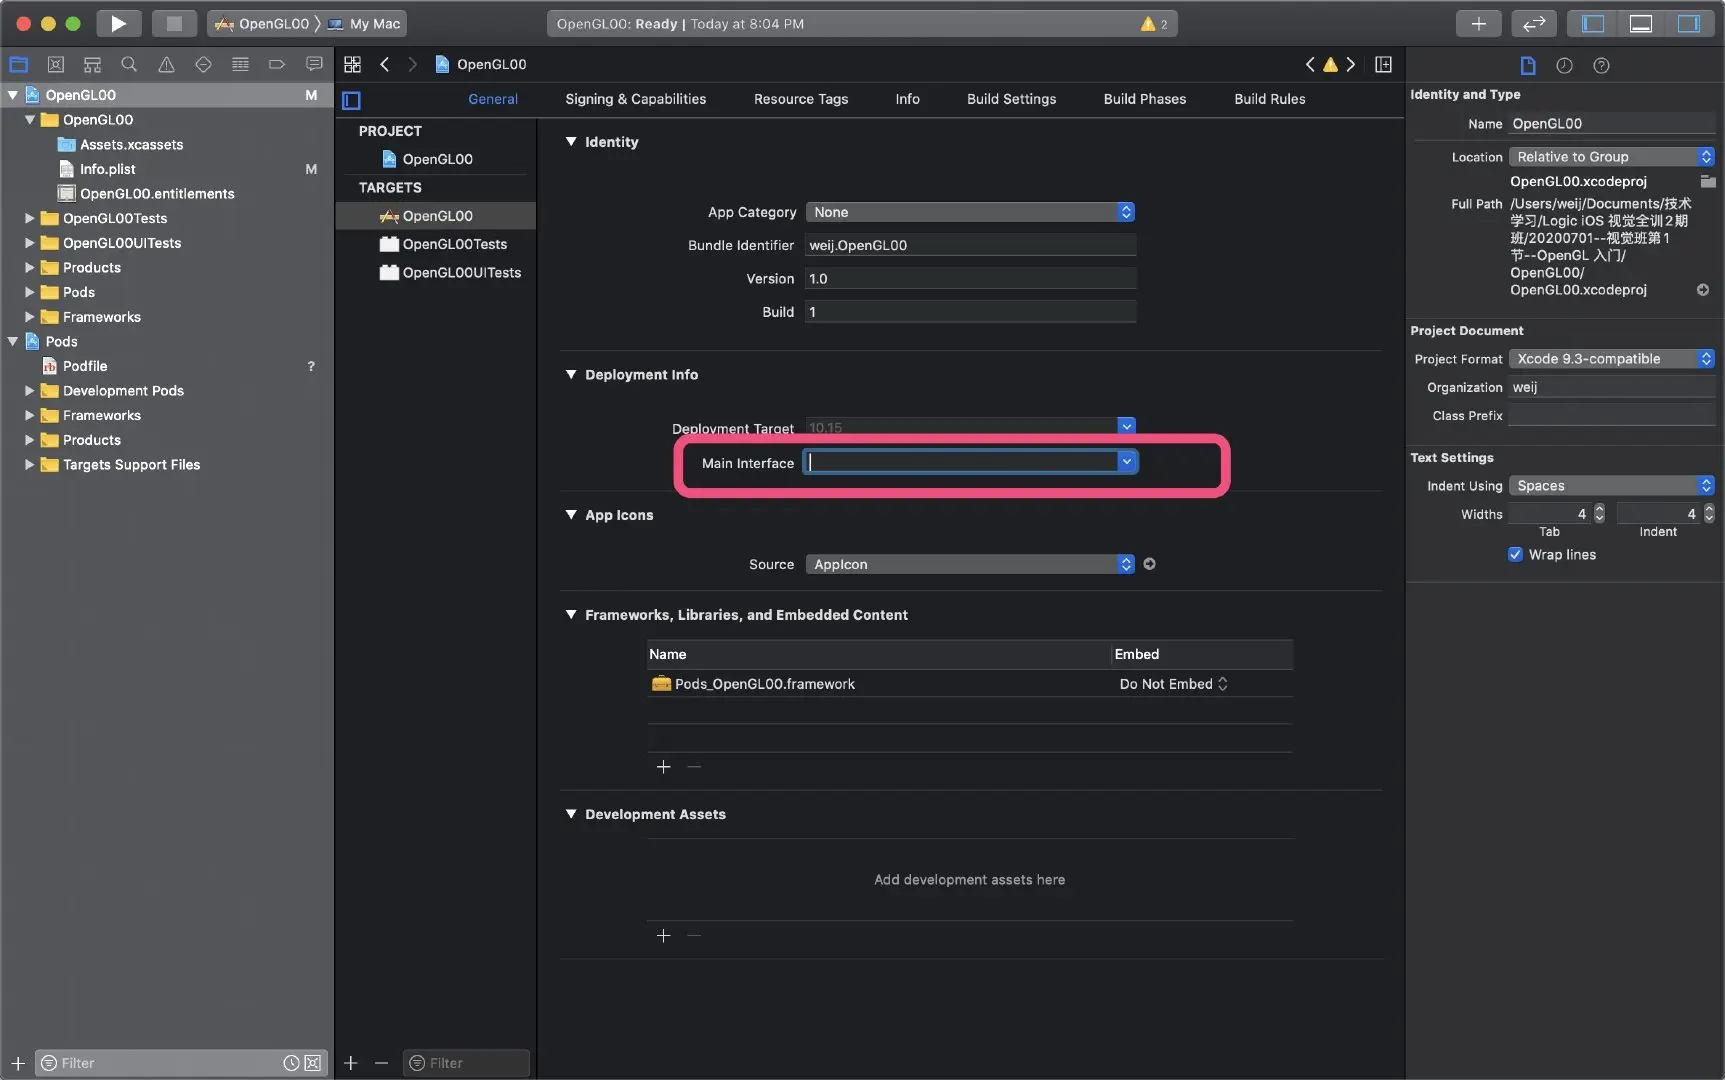The width and height of the screenshot is (1725, 1080).
Task: Jump to previous issue arrow
Action: 1310,64
